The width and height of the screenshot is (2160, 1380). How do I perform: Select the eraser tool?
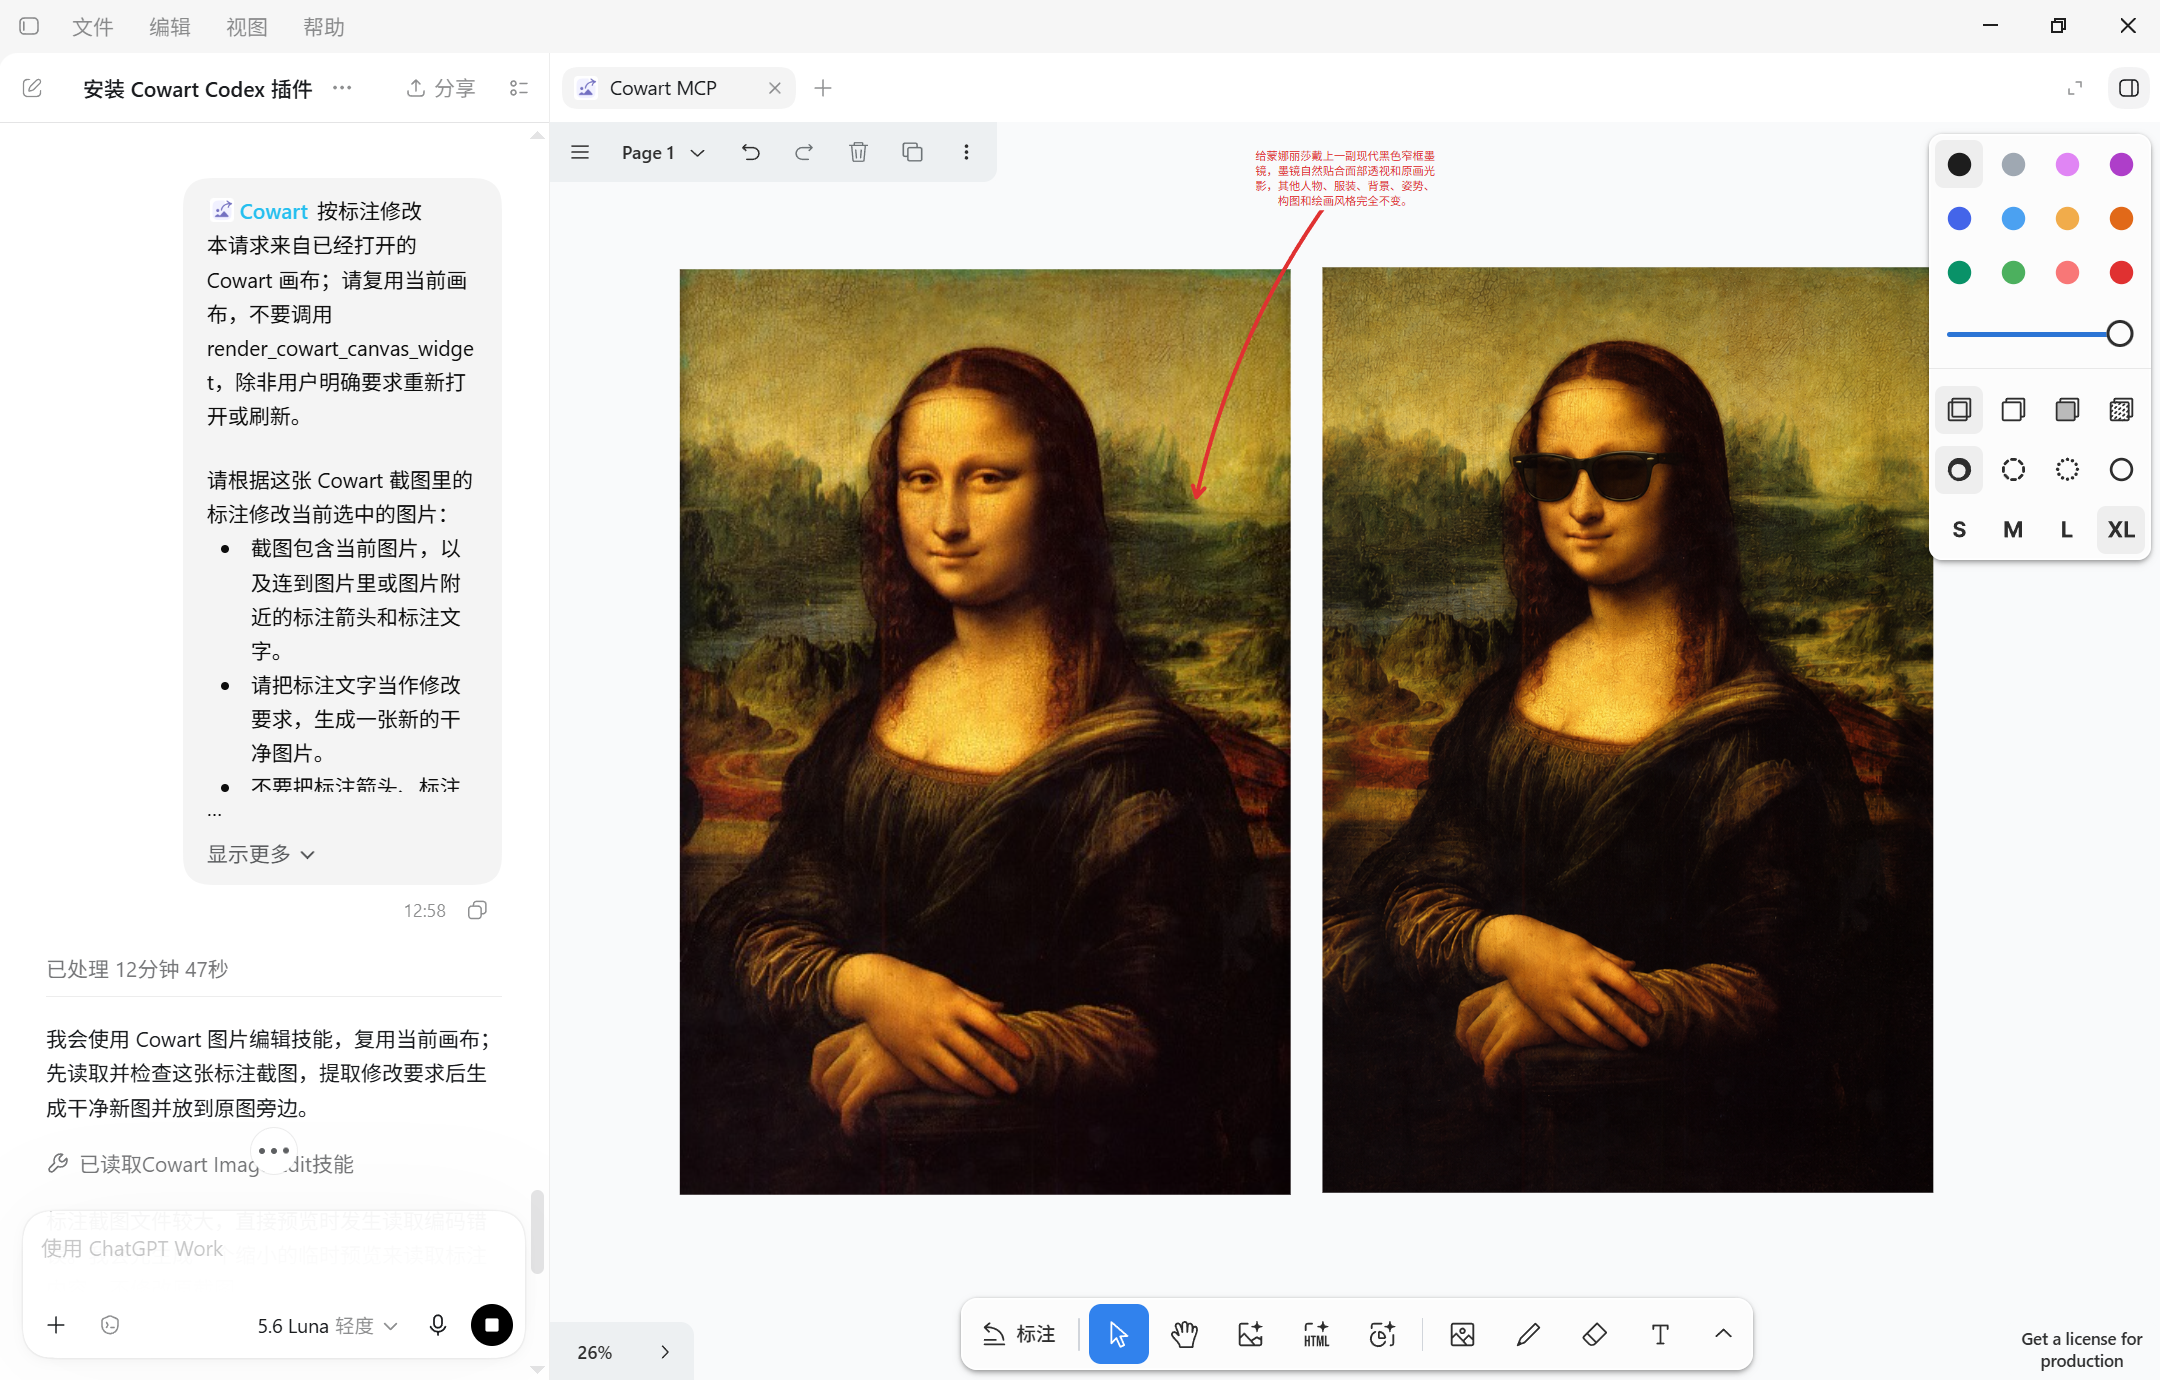click(x=1594, y=1334)
